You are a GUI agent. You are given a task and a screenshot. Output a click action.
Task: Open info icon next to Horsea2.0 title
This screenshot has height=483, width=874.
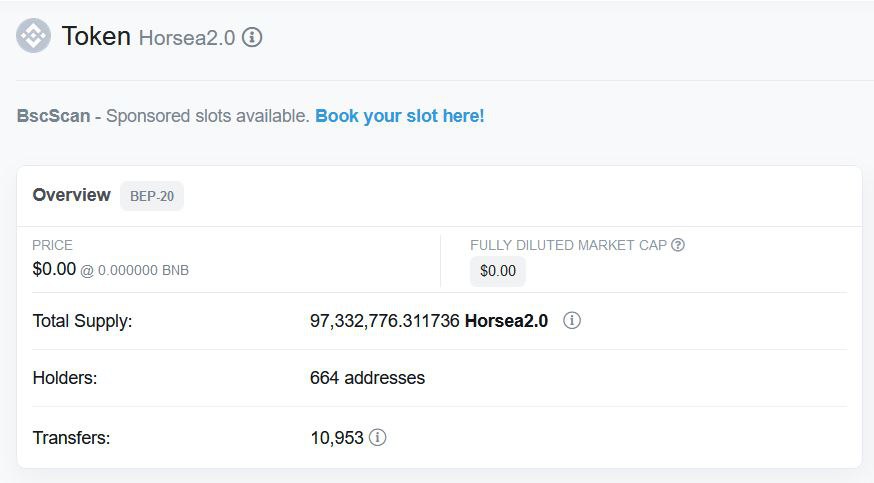252,37
